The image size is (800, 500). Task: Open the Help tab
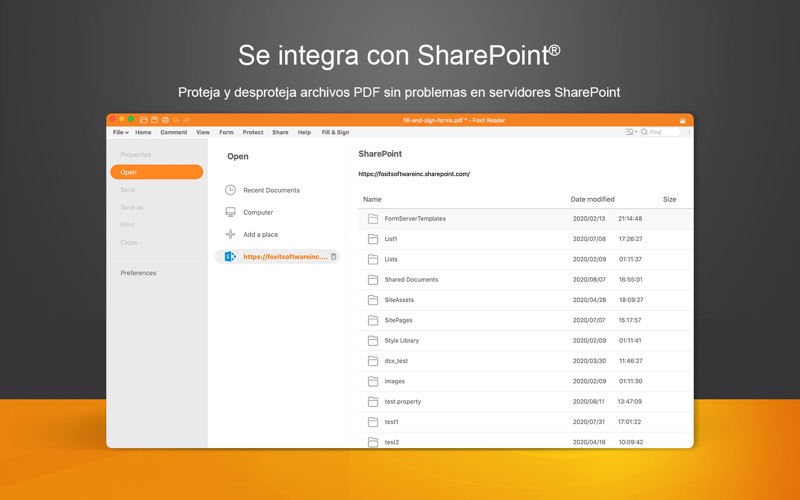pos(304,132)
